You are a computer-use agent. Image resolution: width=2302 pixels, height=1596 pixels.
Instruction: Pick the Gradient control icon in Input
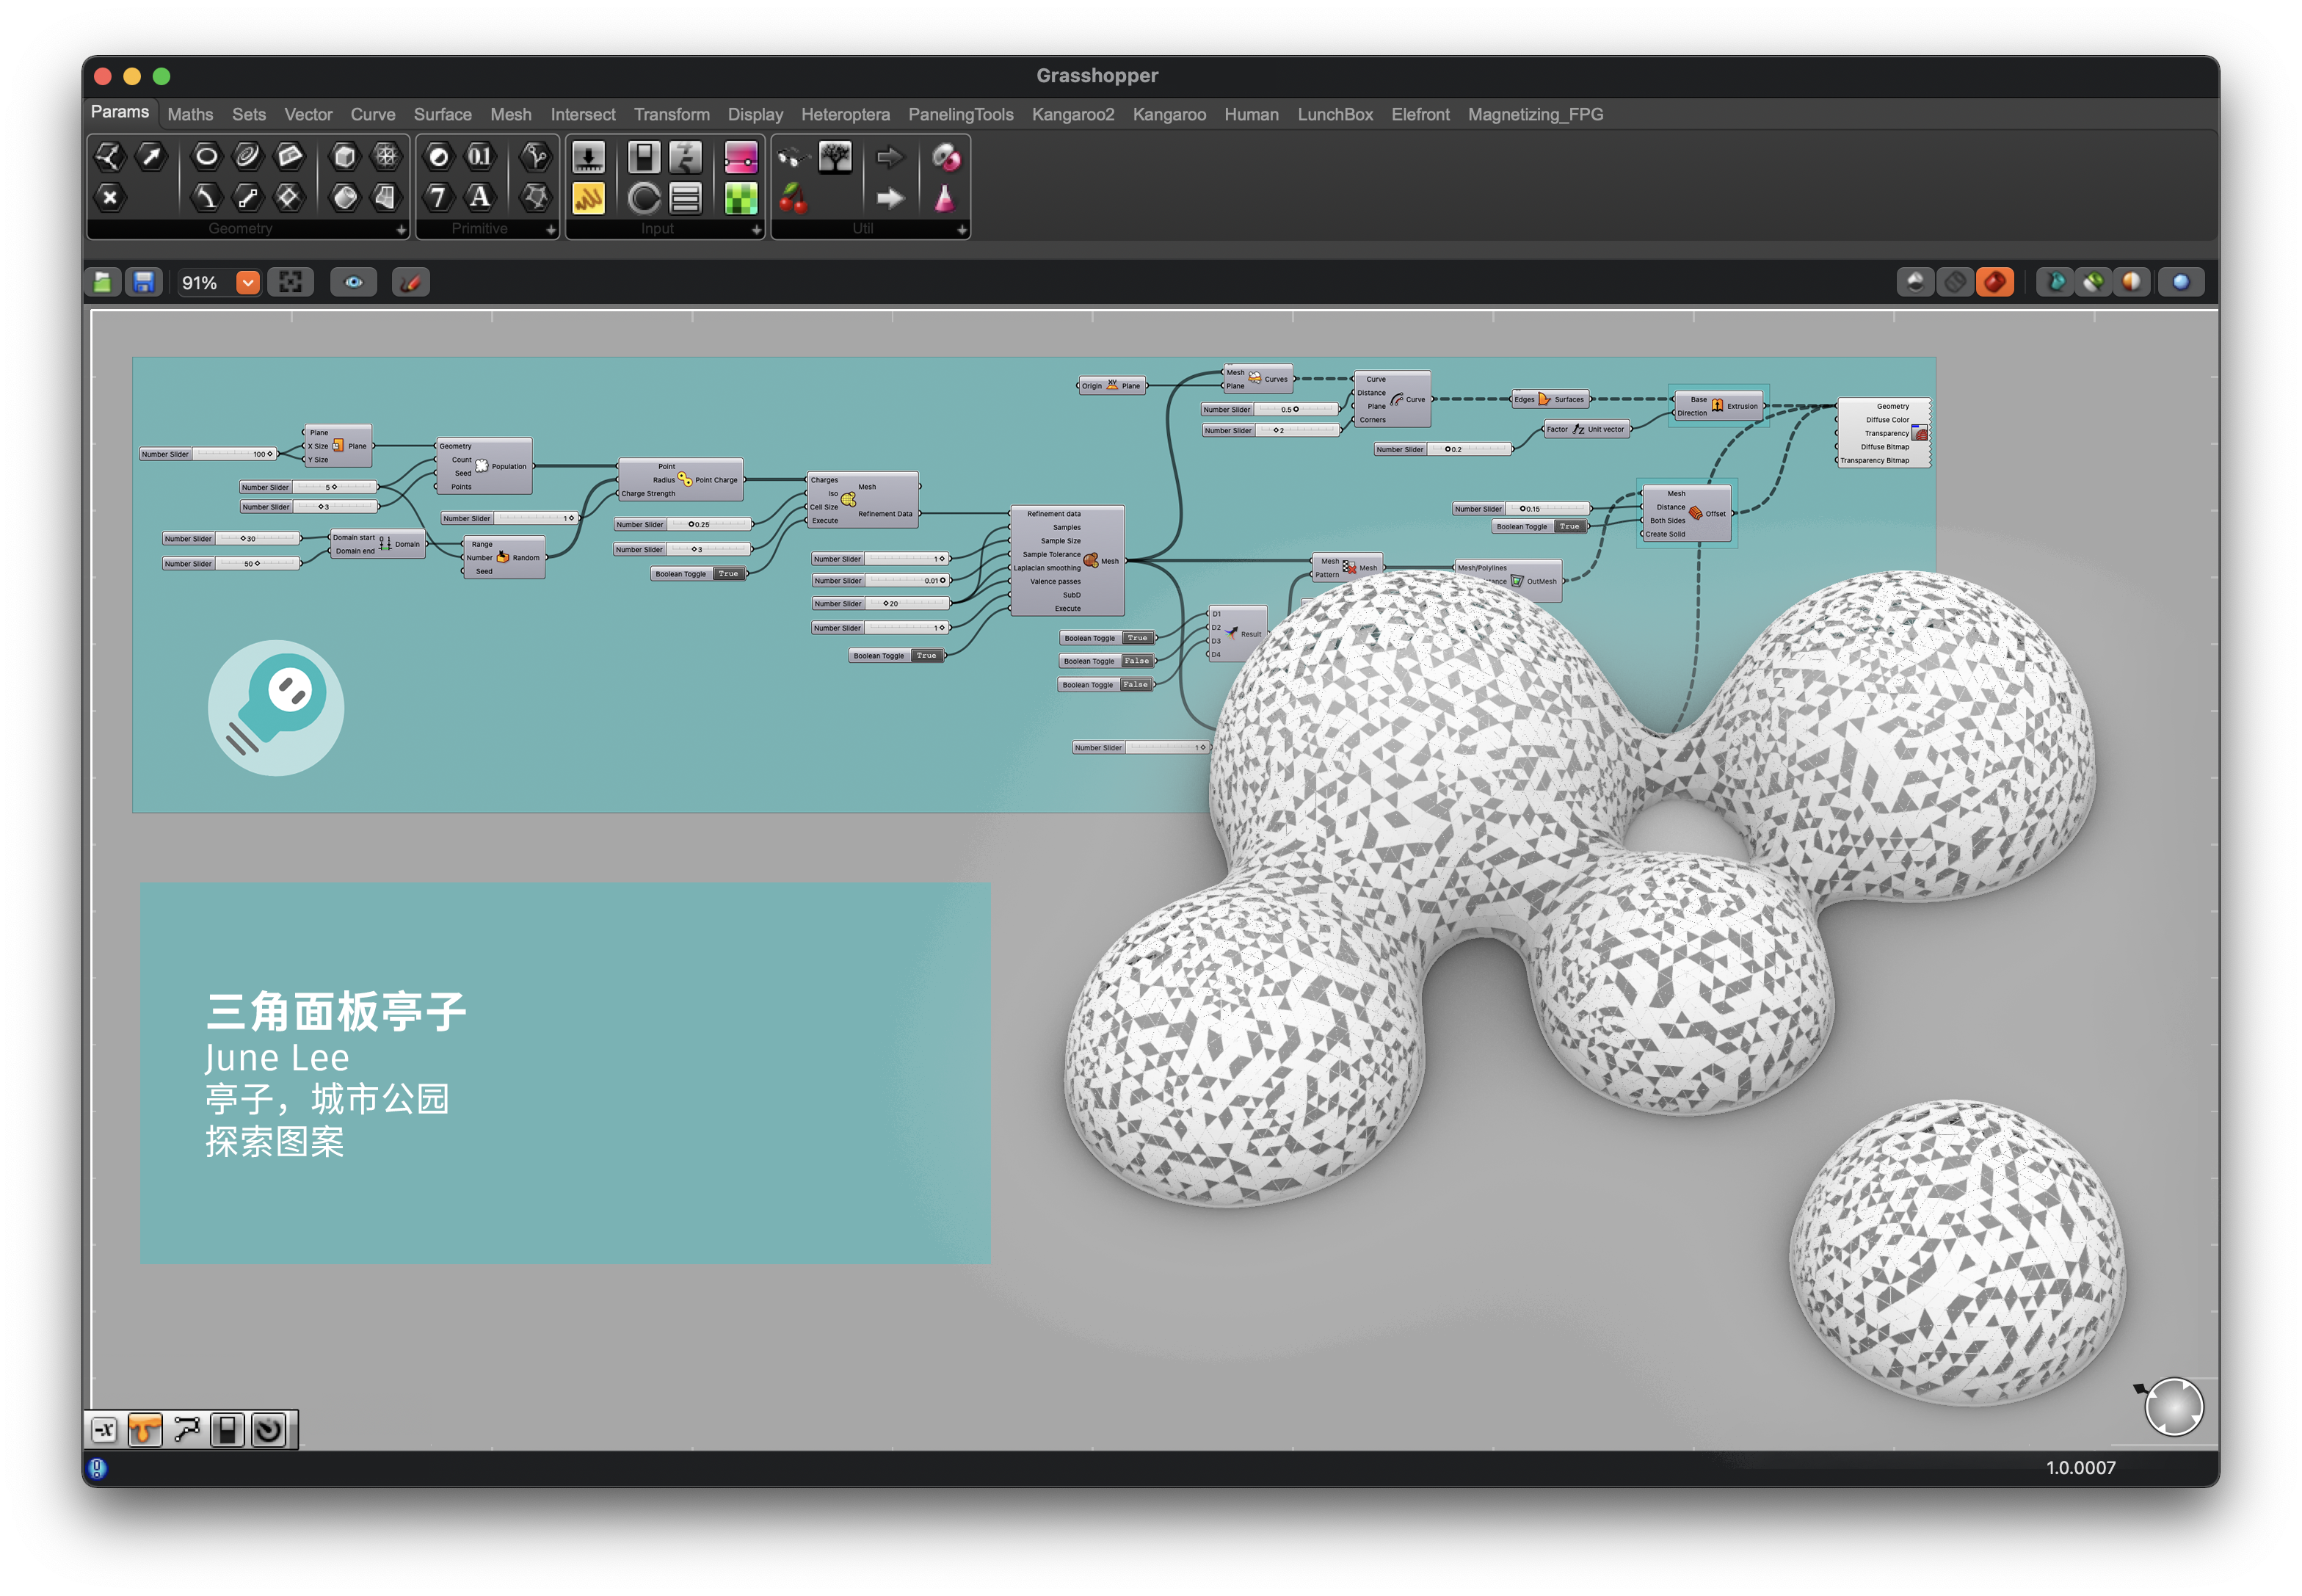741,157
